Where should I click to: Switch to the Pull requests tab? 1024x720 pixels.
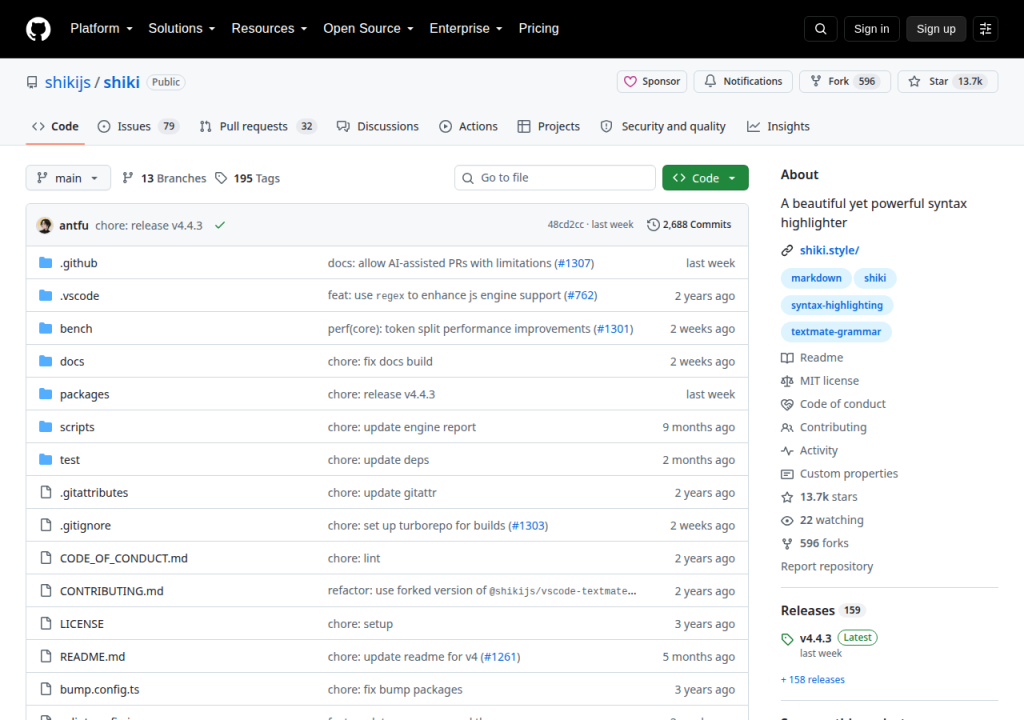(257, 127)
